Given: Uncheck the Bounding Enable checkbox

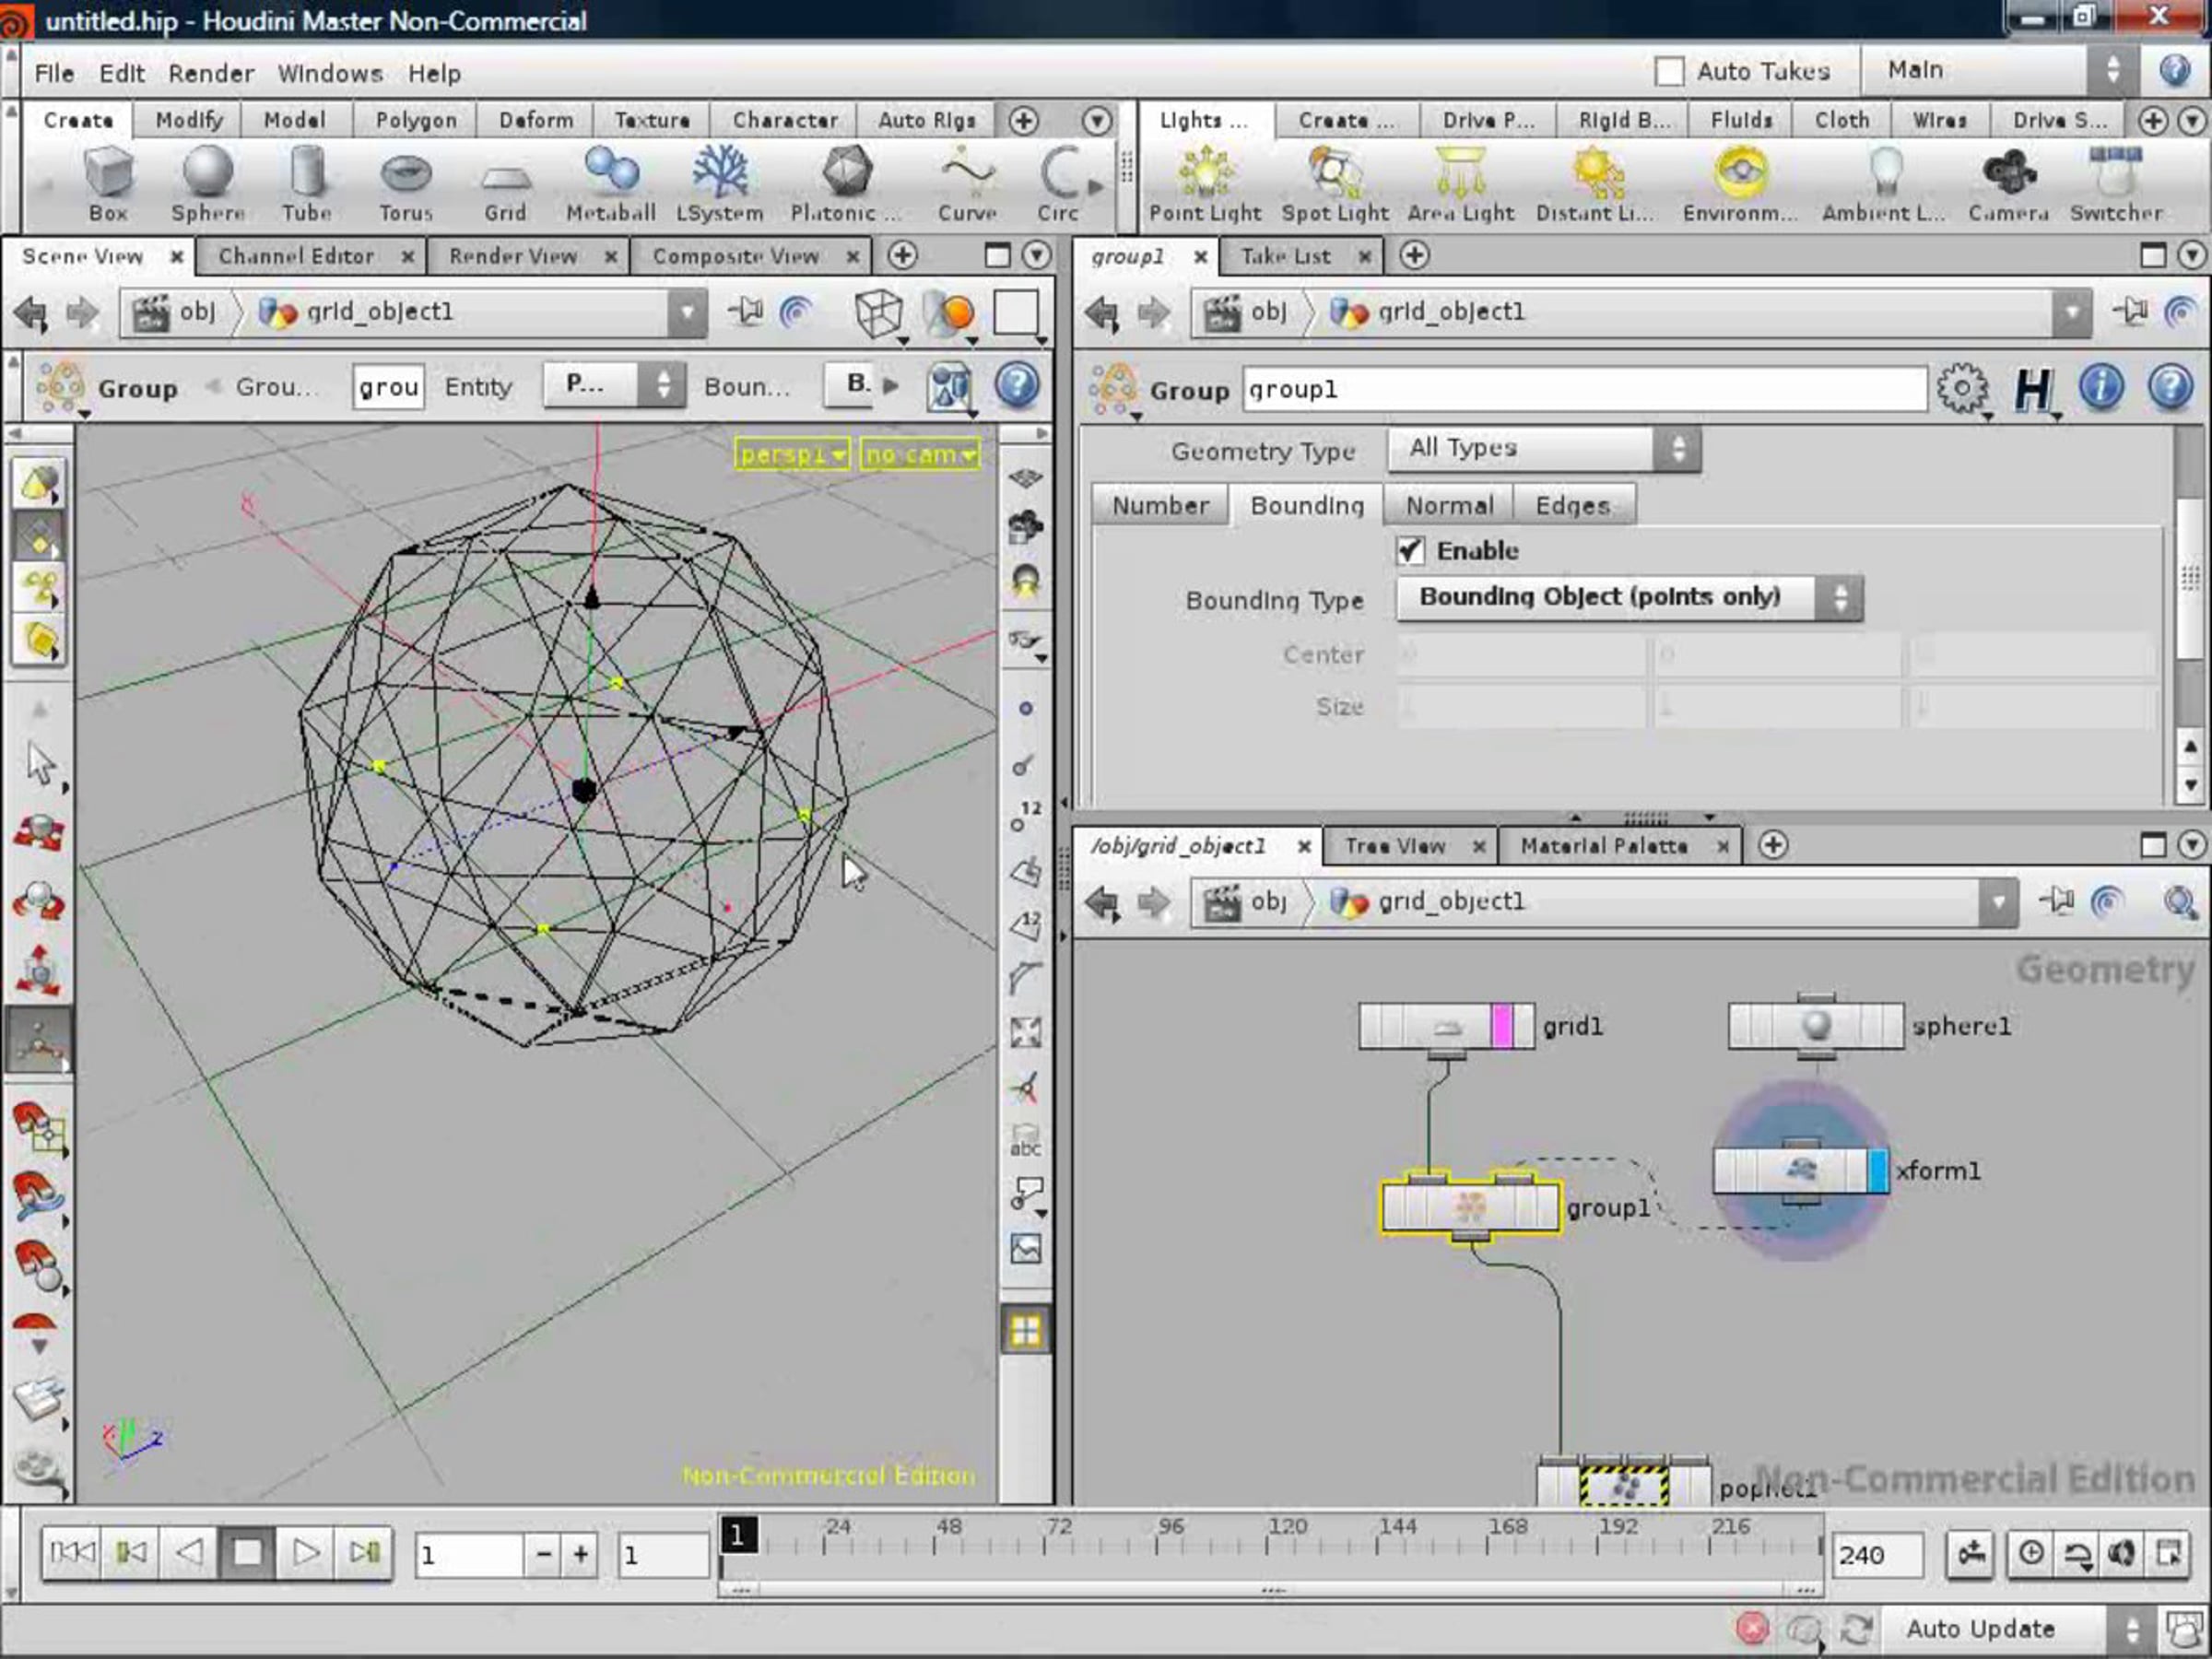Looking at the screenshot, I should [1411, 550].
